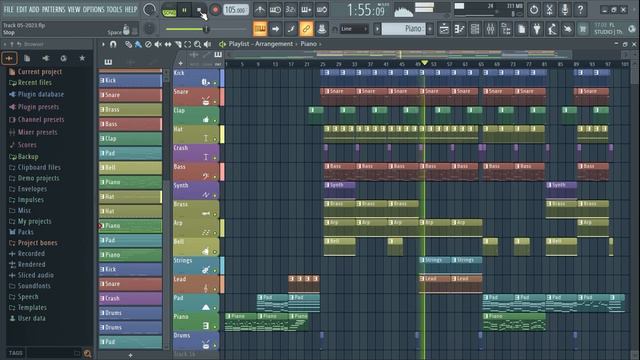Open the ADD menu
Screen dimensions: 640x360
click(x=34, y=9)
